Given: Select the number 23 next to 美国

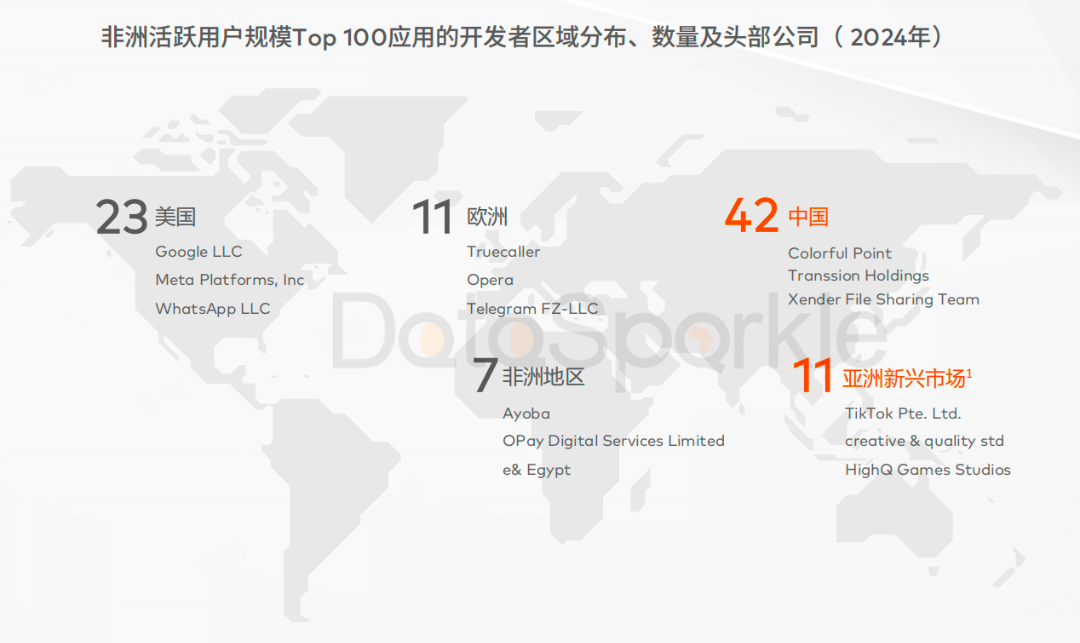Looking at the screenshot, I should [x=121, y=218].
